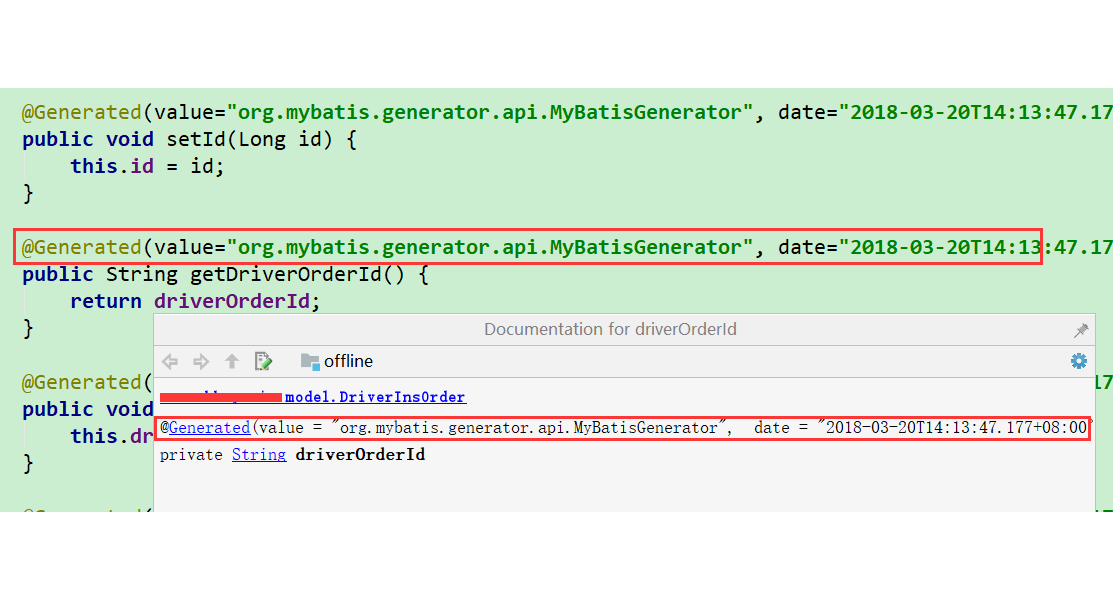Click 'private' keyword in documentation popup
The image size is (1113, 599).
[x=191, y=455]
